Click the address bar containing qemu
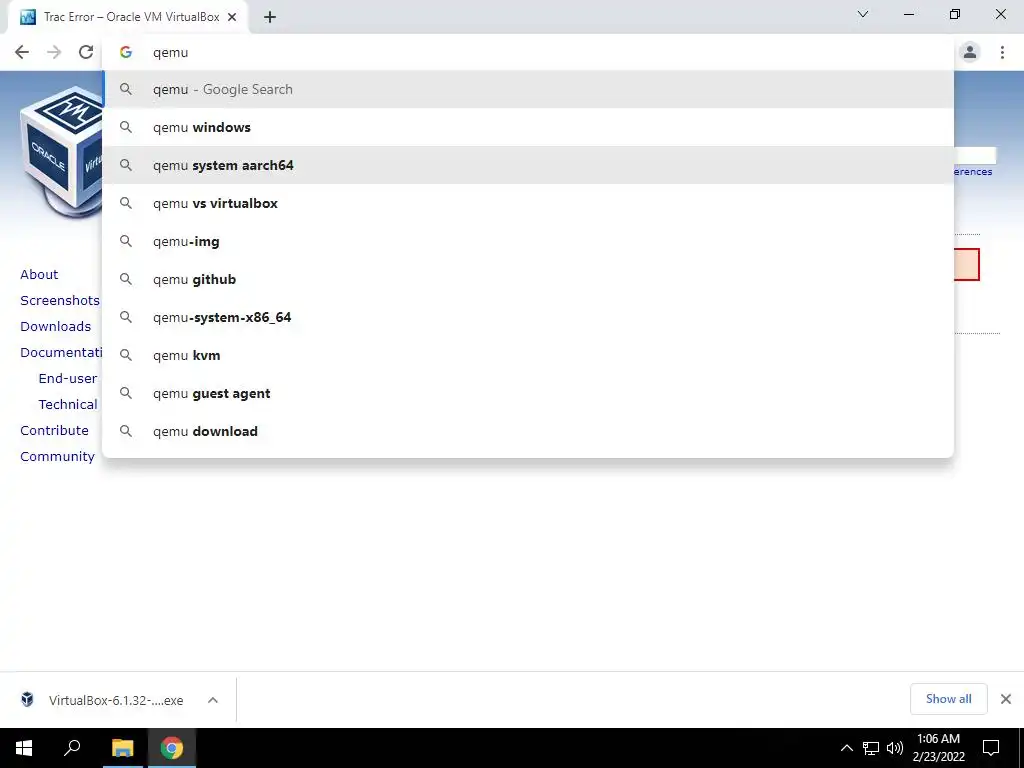This screenshot has height=768, width=1024. point(528,52)
